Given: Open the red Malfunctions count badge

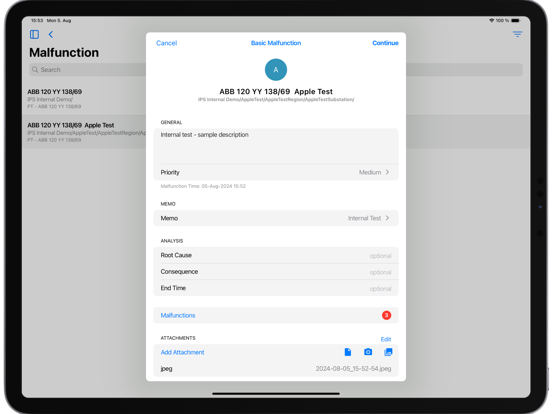Looking at the screenshot, I should coord(386,315).
